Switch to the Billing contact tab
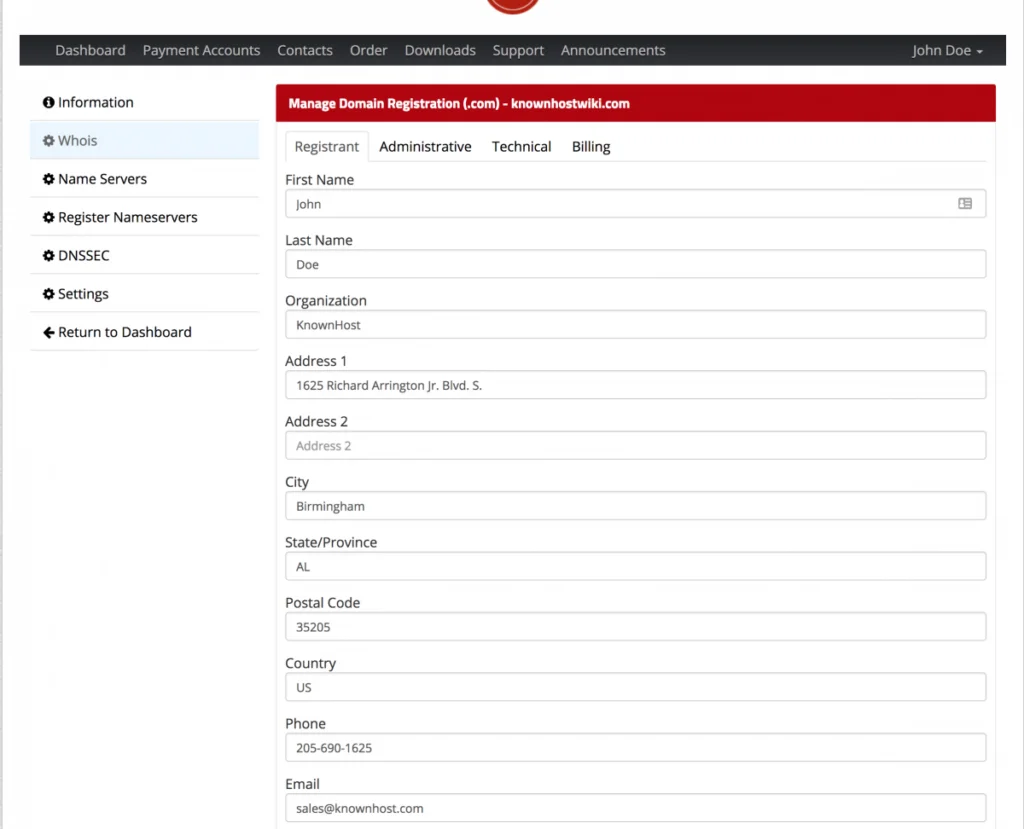 (591, 146)
